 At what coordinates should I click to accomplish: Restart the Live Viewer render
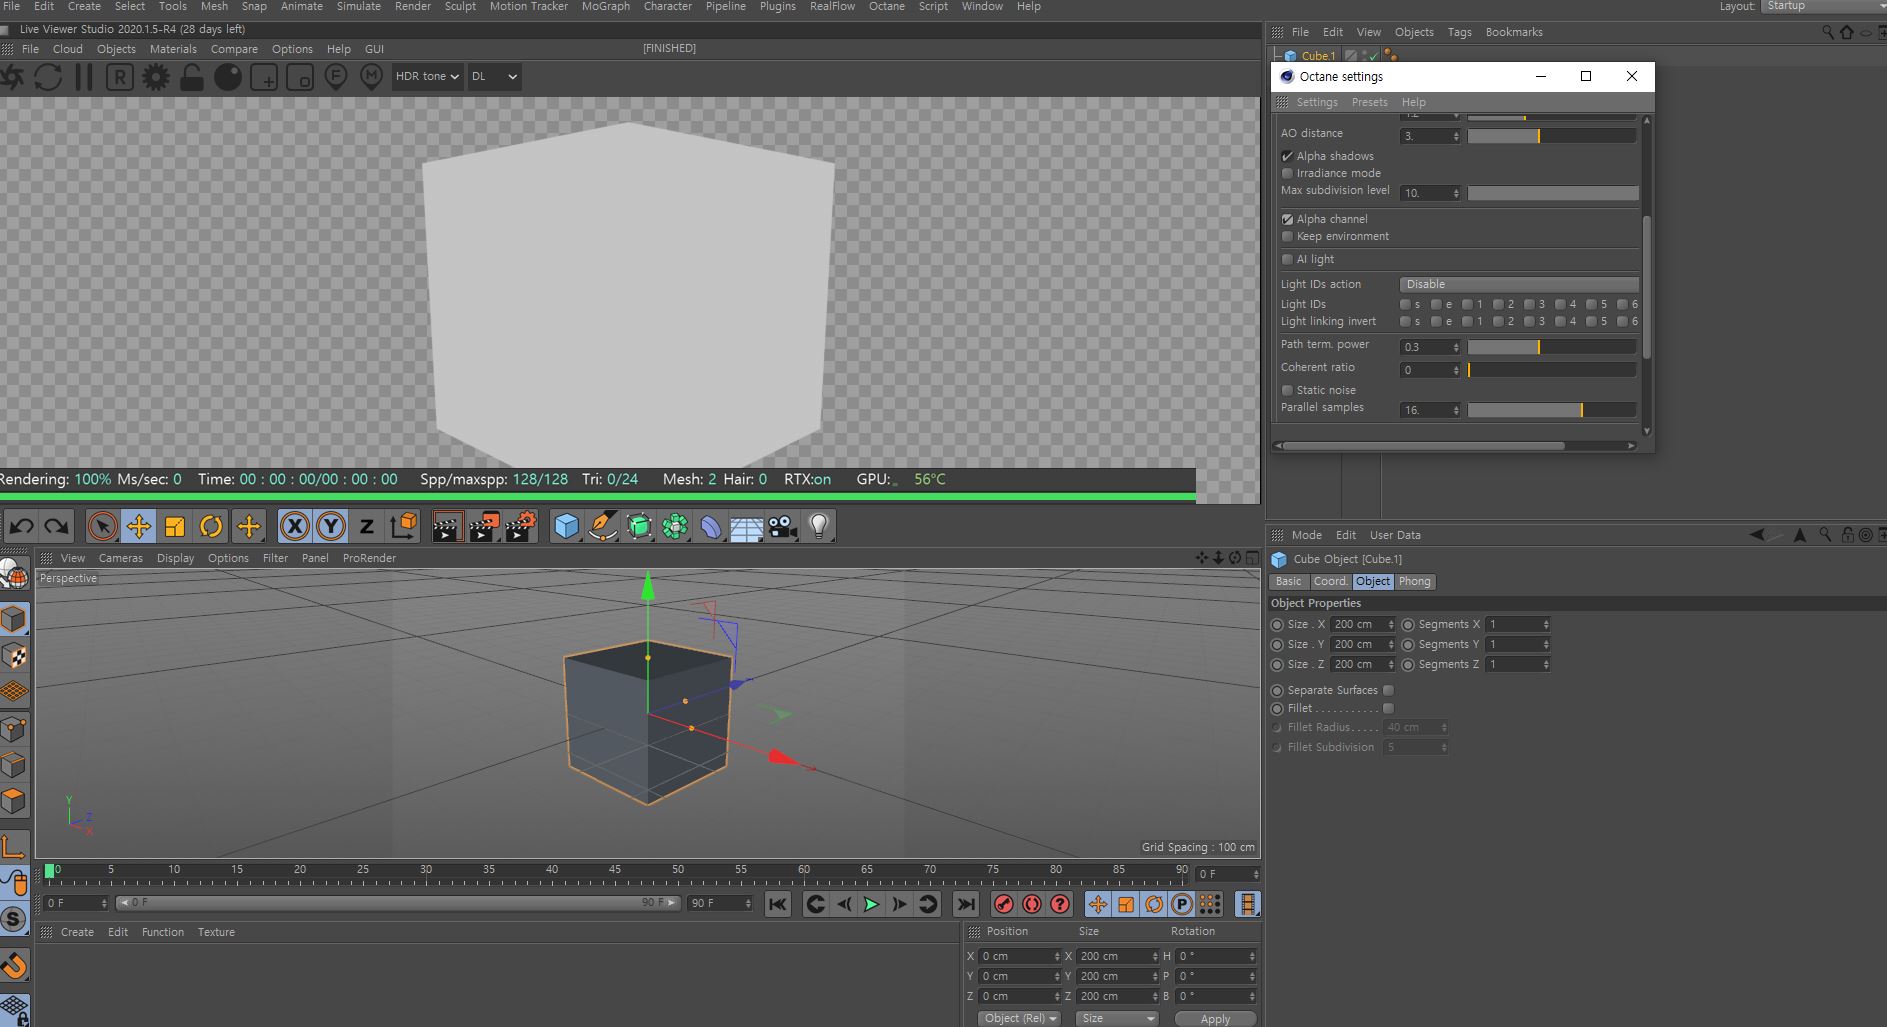tap(48, 77)
